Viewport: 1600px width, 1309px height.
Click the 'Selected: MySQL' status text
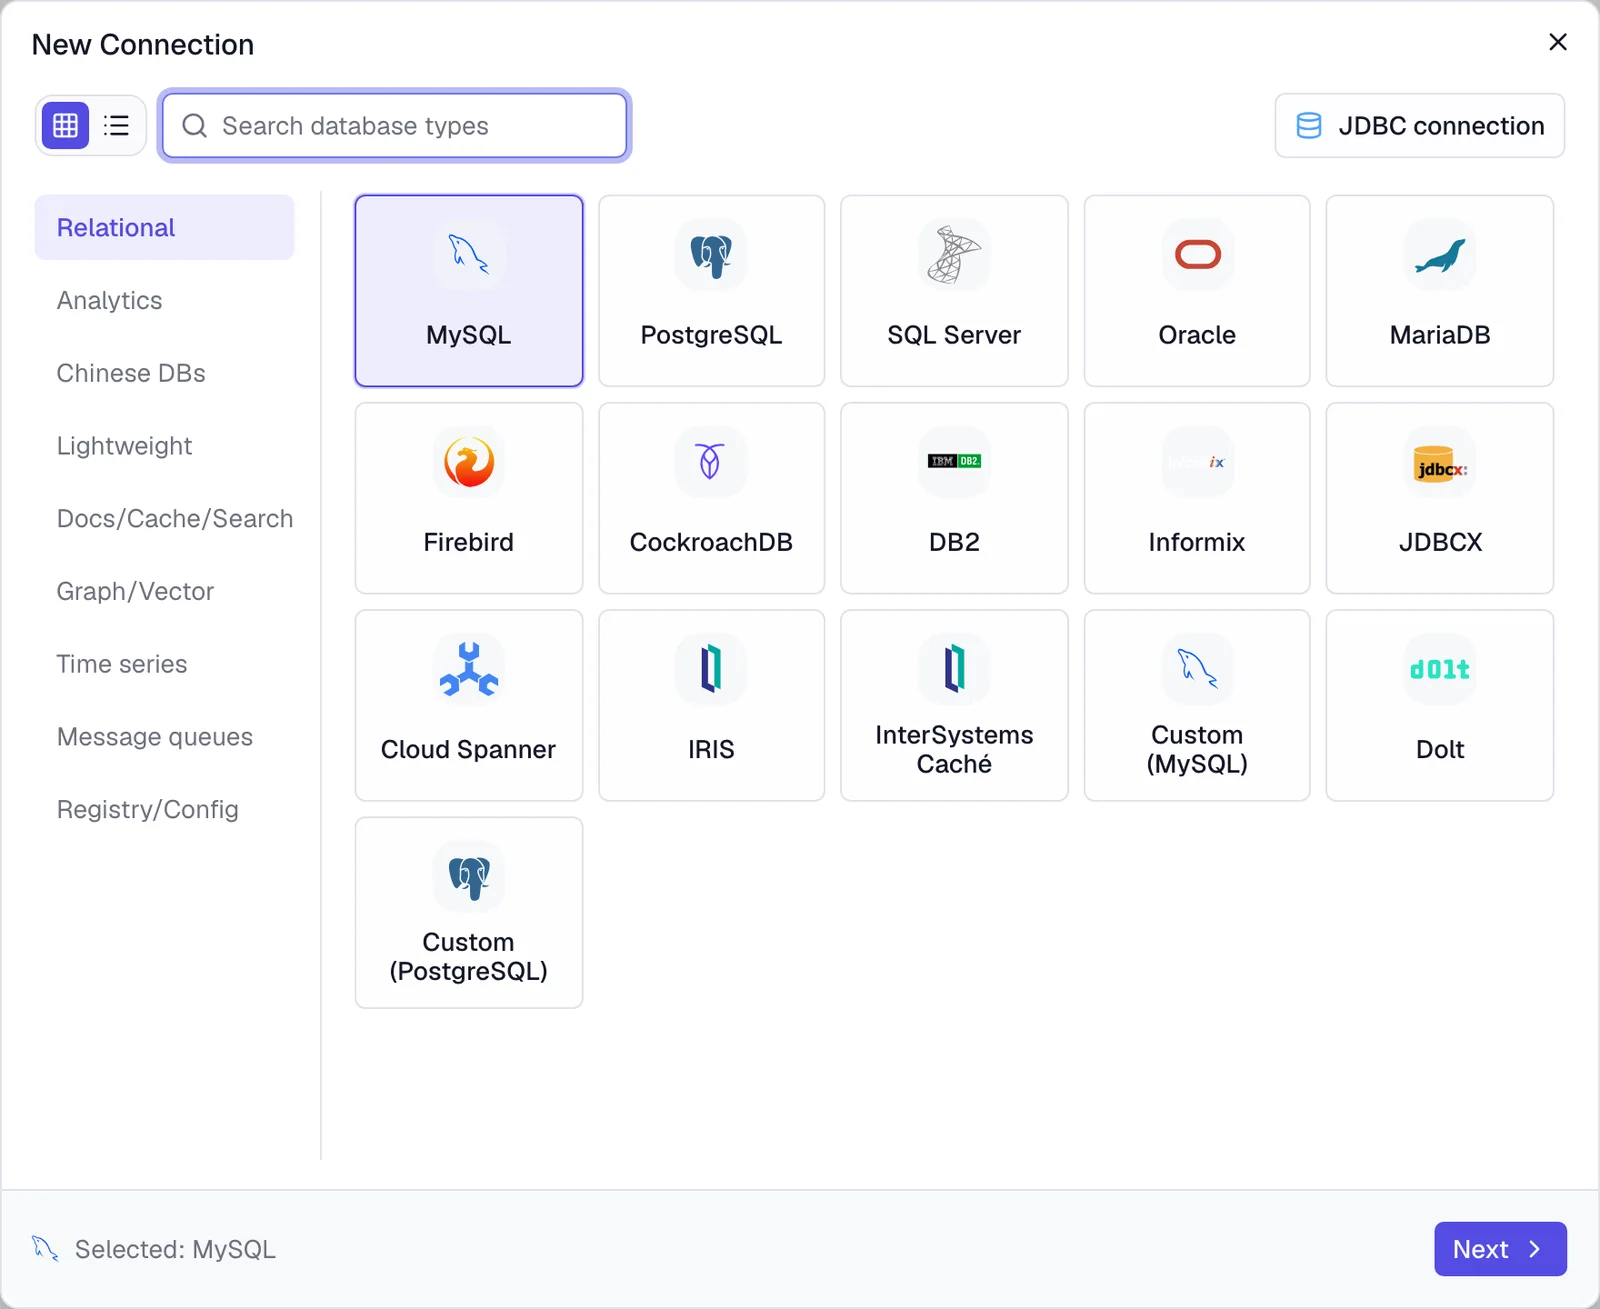click(x=175, y=1249)
